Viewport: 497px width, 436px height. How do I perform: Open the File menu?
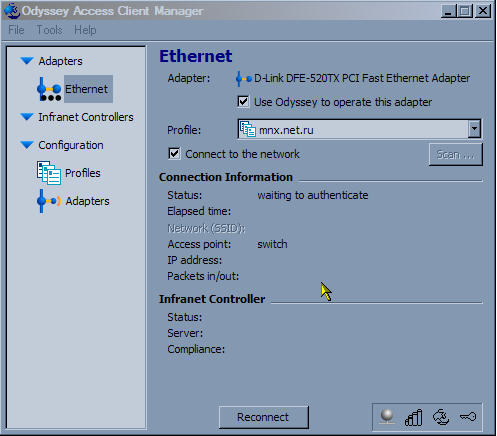coord(16,30)
